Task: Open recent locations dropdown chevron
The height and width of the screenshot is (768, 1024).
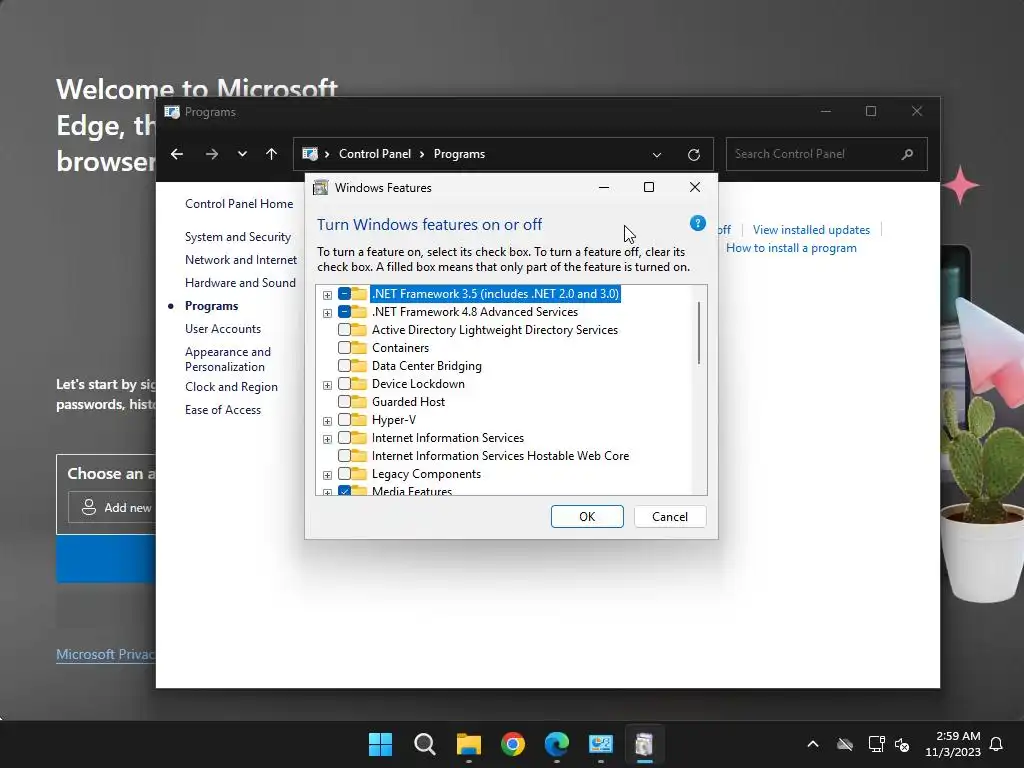Action: (242, 154)
